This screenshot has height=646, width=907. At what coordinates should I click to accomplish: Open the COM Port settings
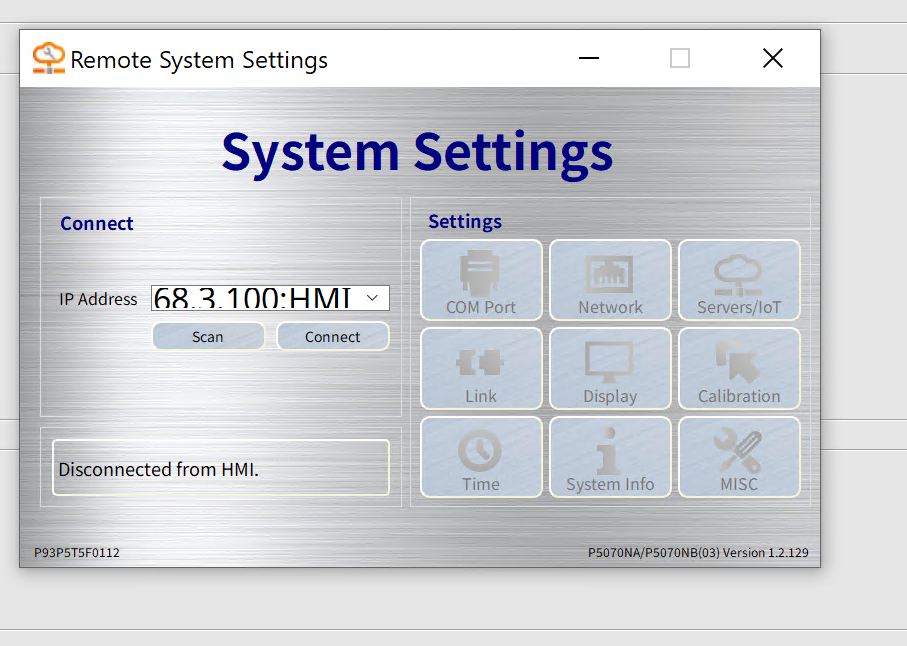(x=481, y=279)
